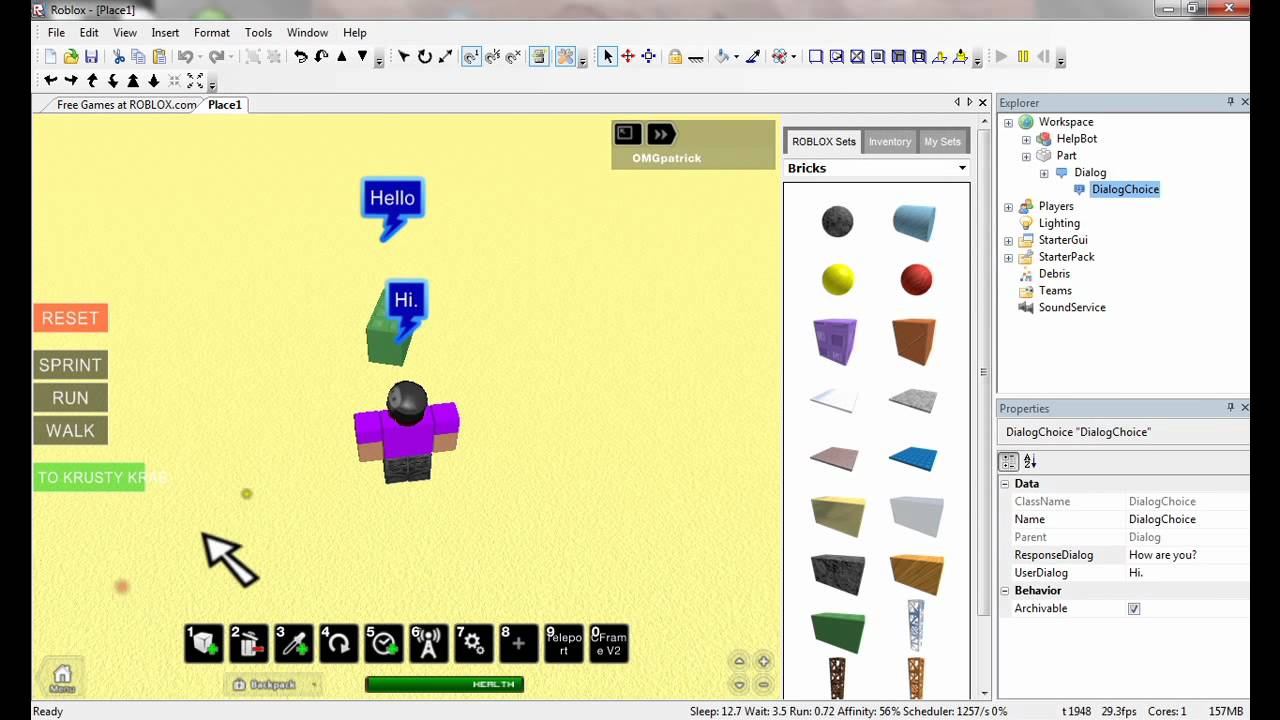
Task: Expand the Workspace tree node
Action: coord(1008,123)
